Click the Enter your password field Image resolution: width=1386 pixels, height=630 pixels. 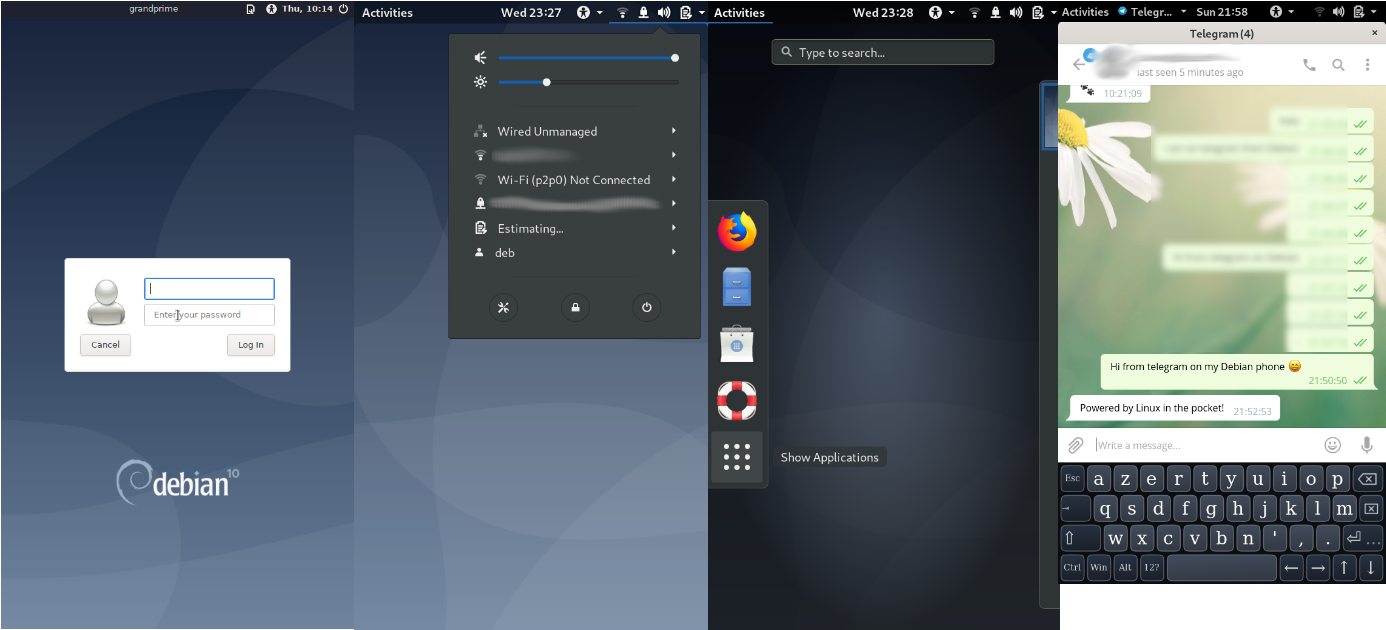coord(209,315)
